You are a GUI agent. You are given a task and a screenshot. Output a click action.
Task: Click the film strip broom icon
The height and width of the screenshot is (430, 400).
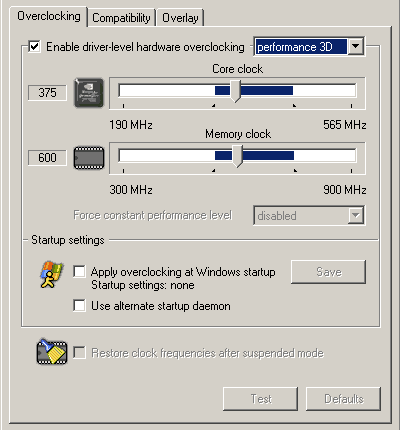[52, 352]
